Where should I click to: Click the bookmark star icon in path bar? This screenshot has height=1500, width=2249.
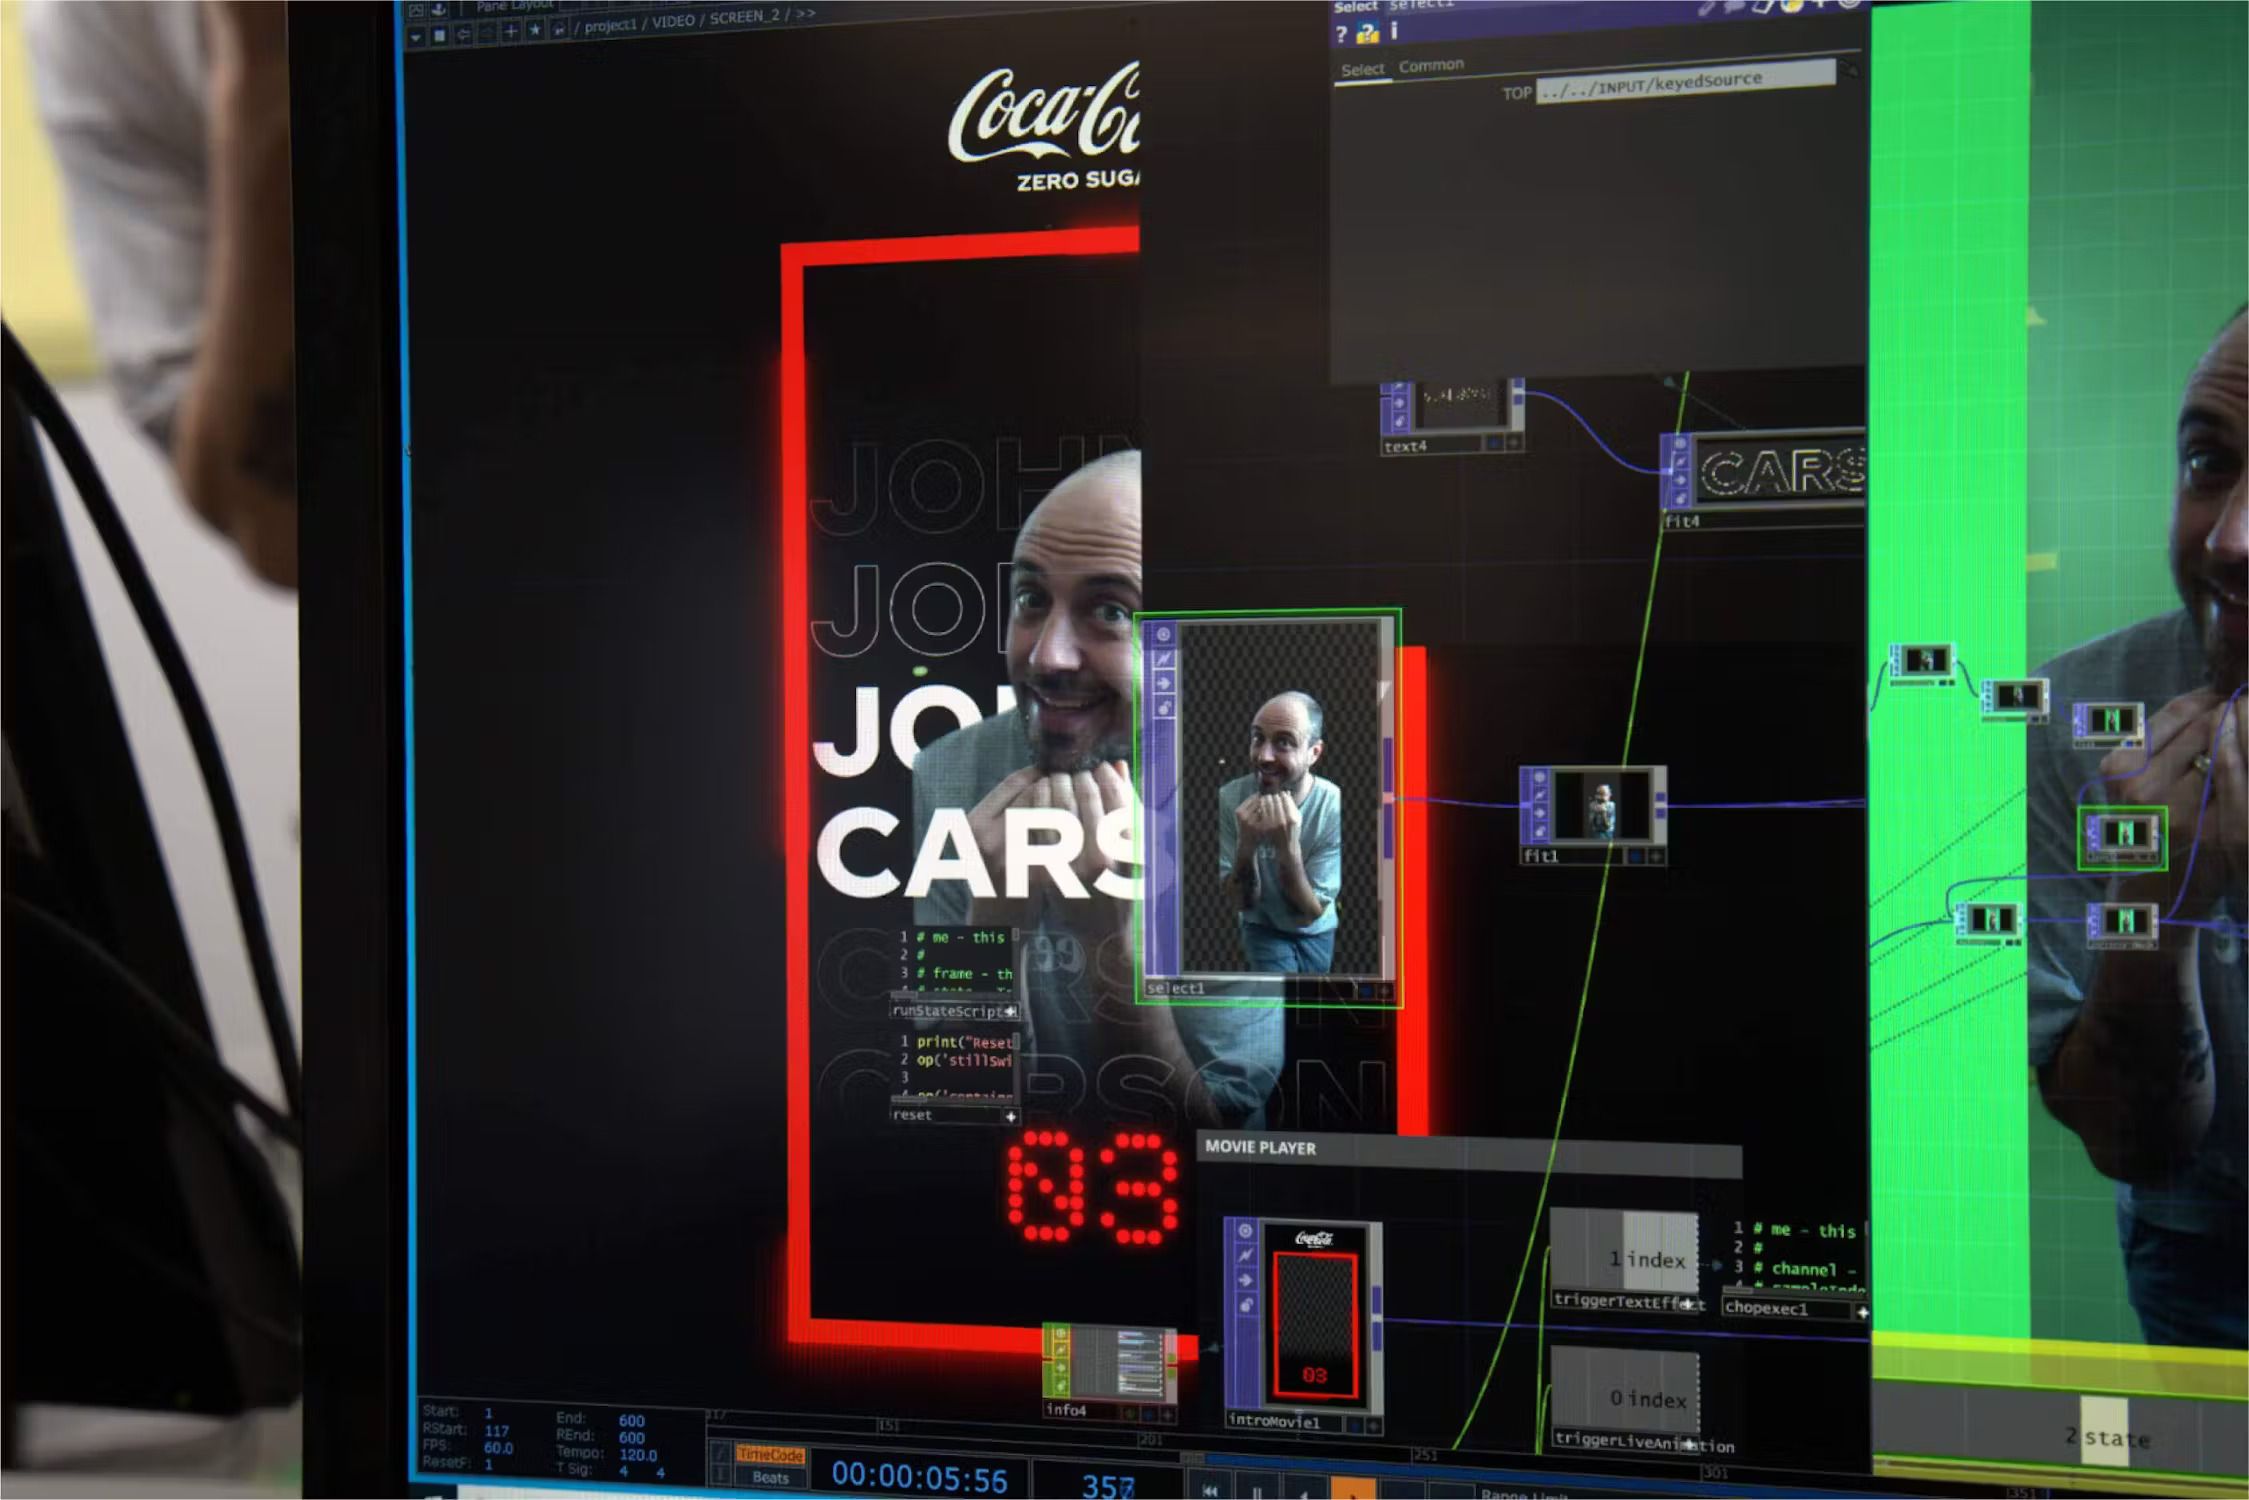[535, 31]
